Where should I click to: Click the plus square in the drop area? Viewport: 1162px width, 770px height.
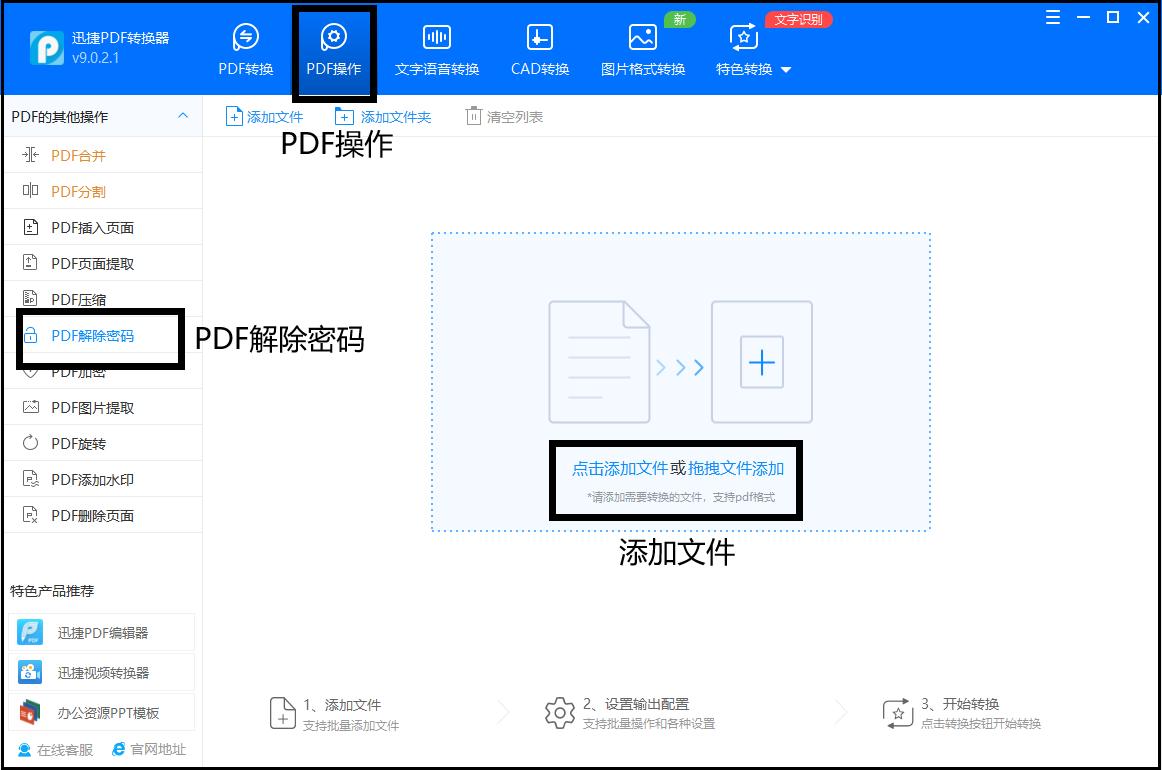761,363
